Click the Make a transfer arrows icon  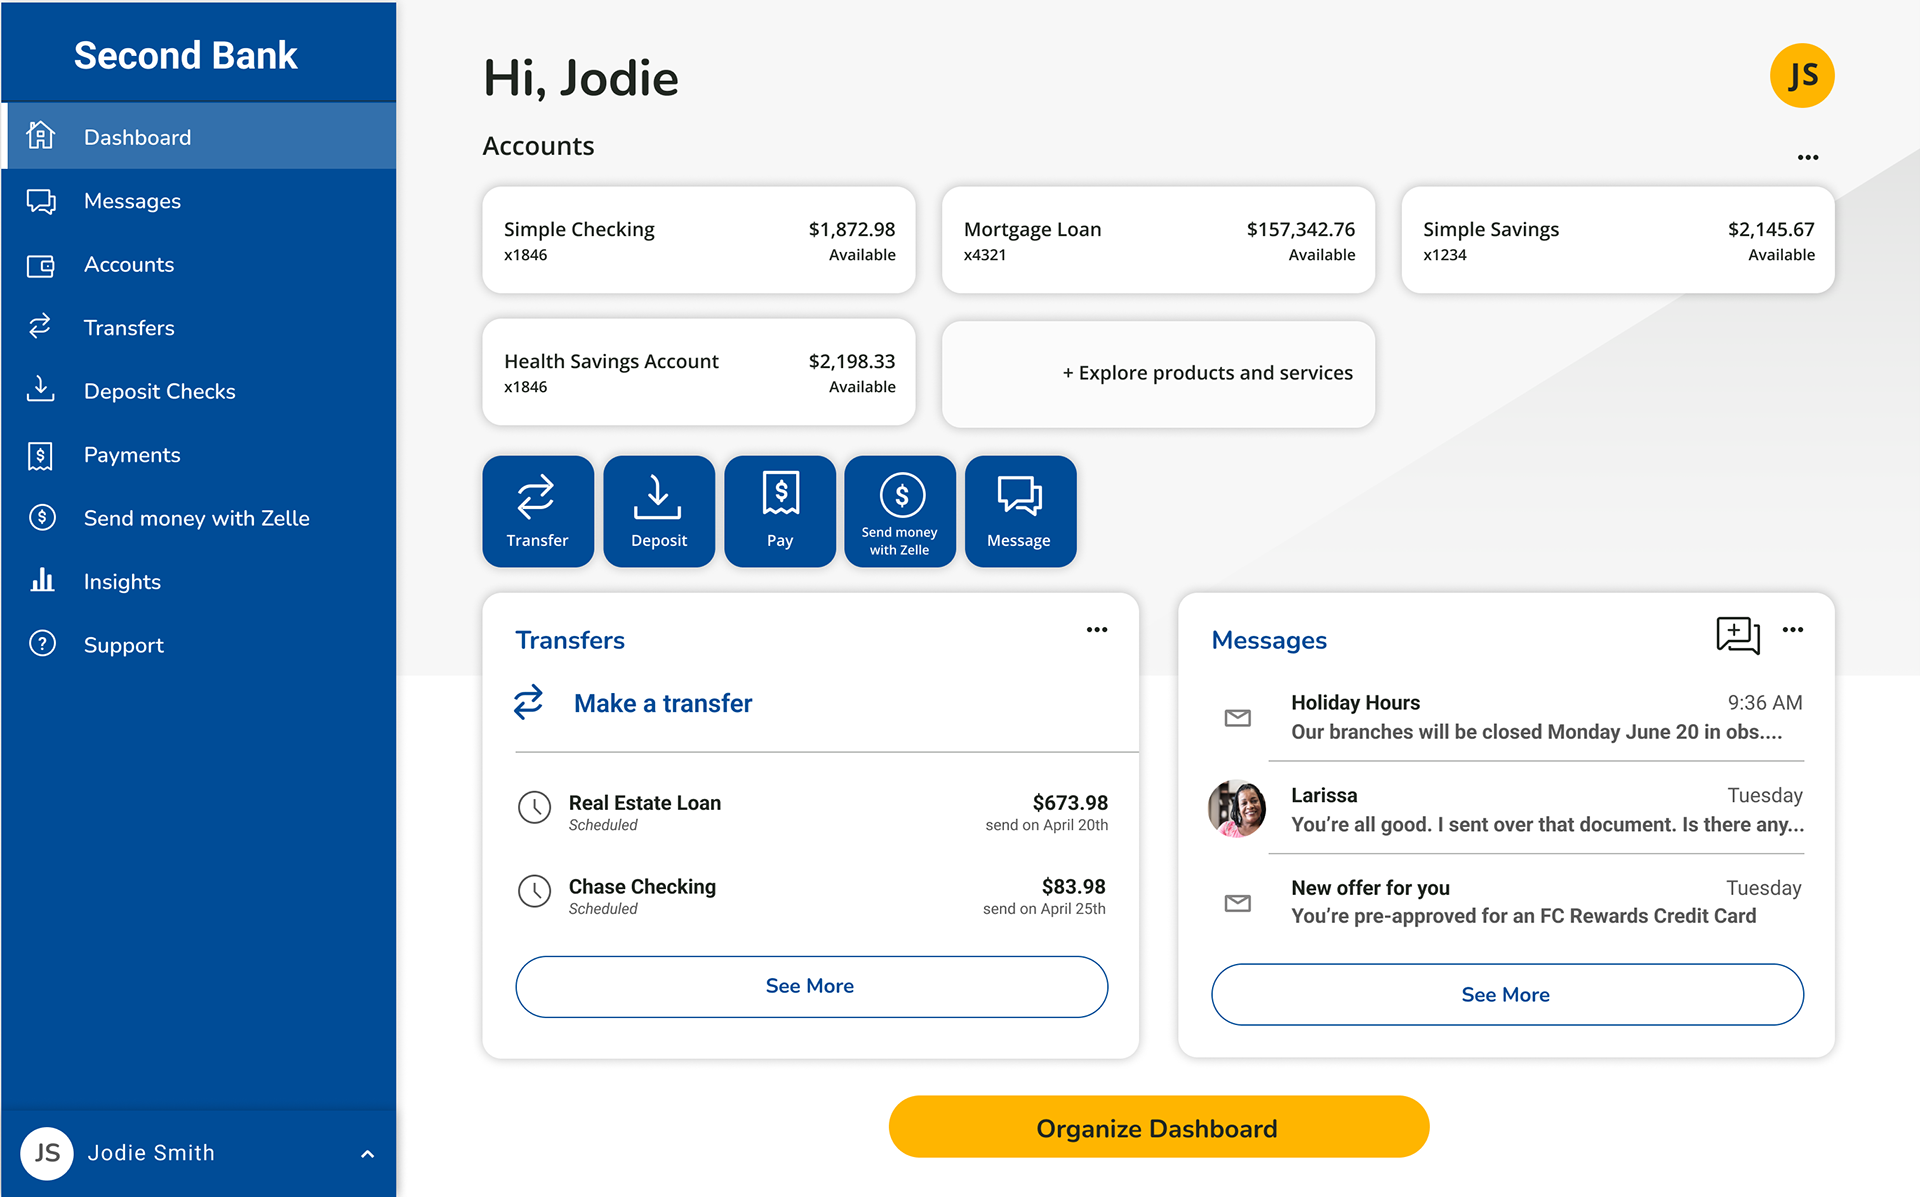tap(529, 702)
